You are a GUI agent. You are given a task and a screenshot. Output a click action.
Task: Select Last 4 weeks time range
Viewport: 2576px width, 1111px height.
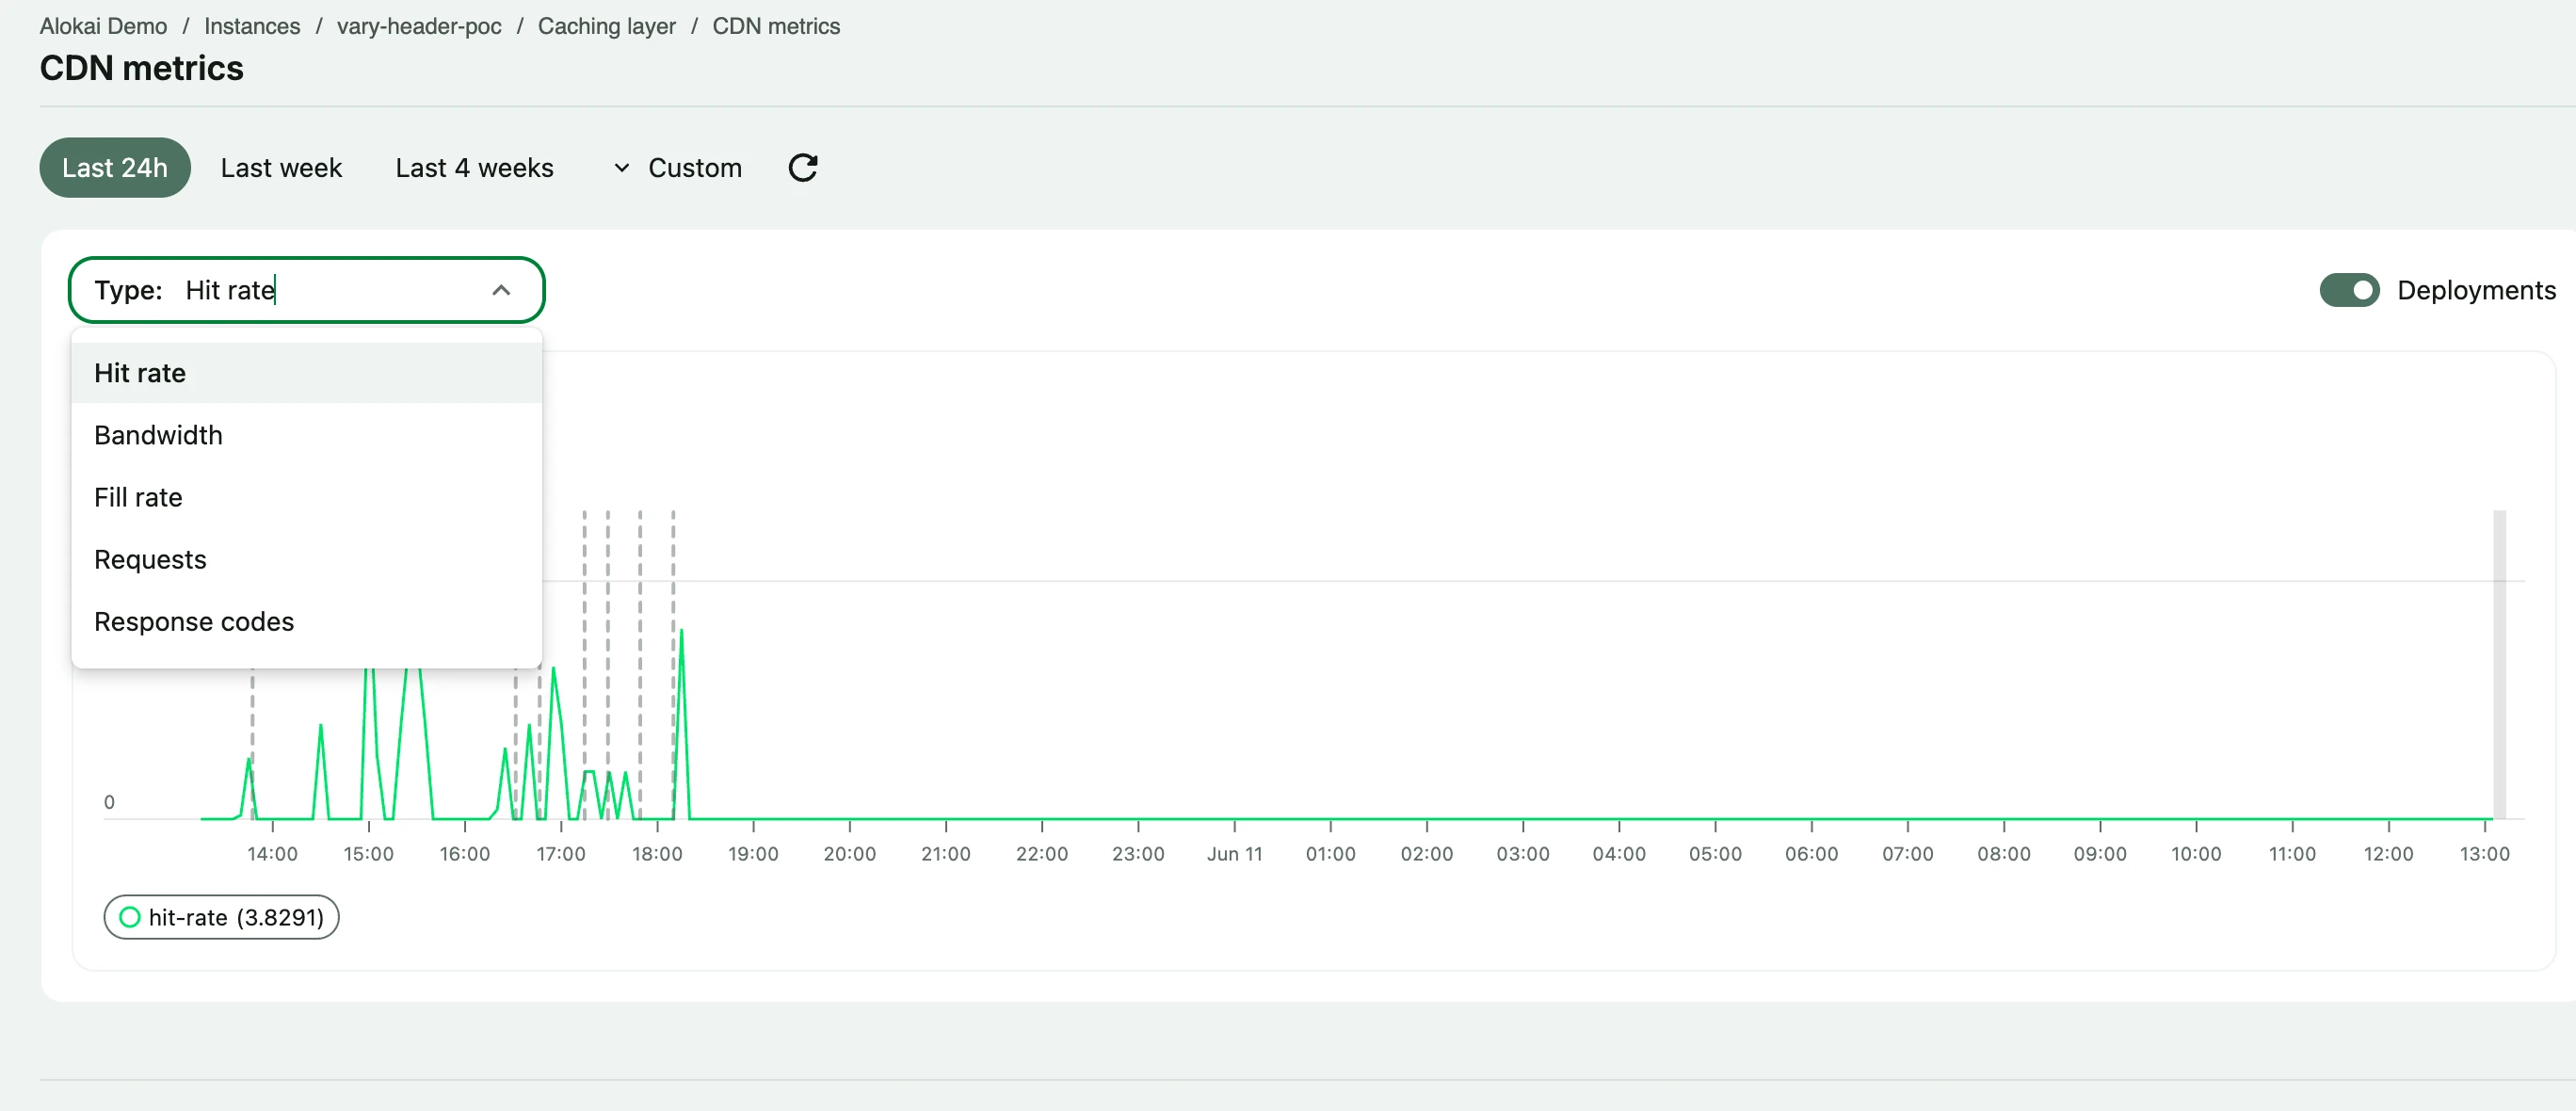pyautogui.click(x=474, y=167)
